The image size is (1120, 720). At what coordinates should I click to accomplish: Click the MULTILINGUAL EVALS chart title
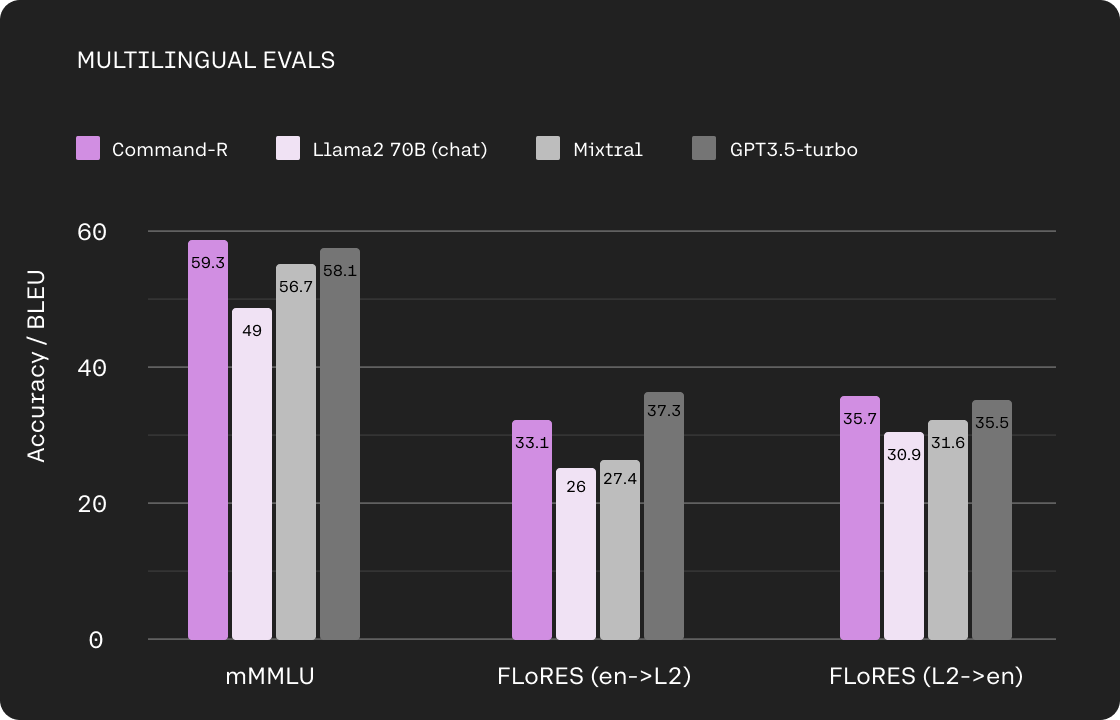[206, 60]
